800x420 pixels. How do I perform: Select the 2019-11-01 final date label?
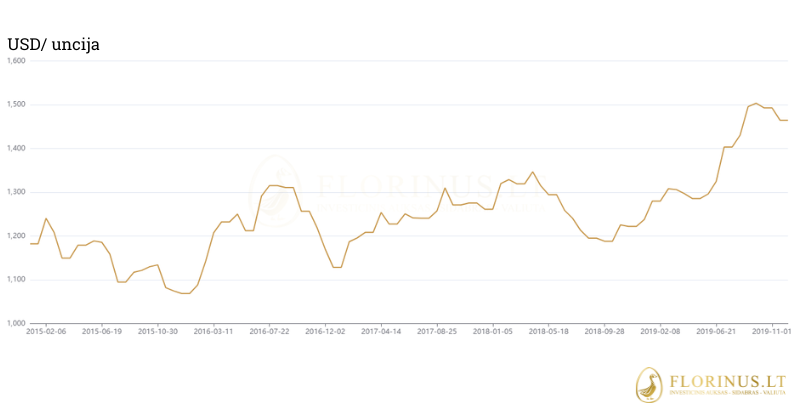tap(771, 331)
